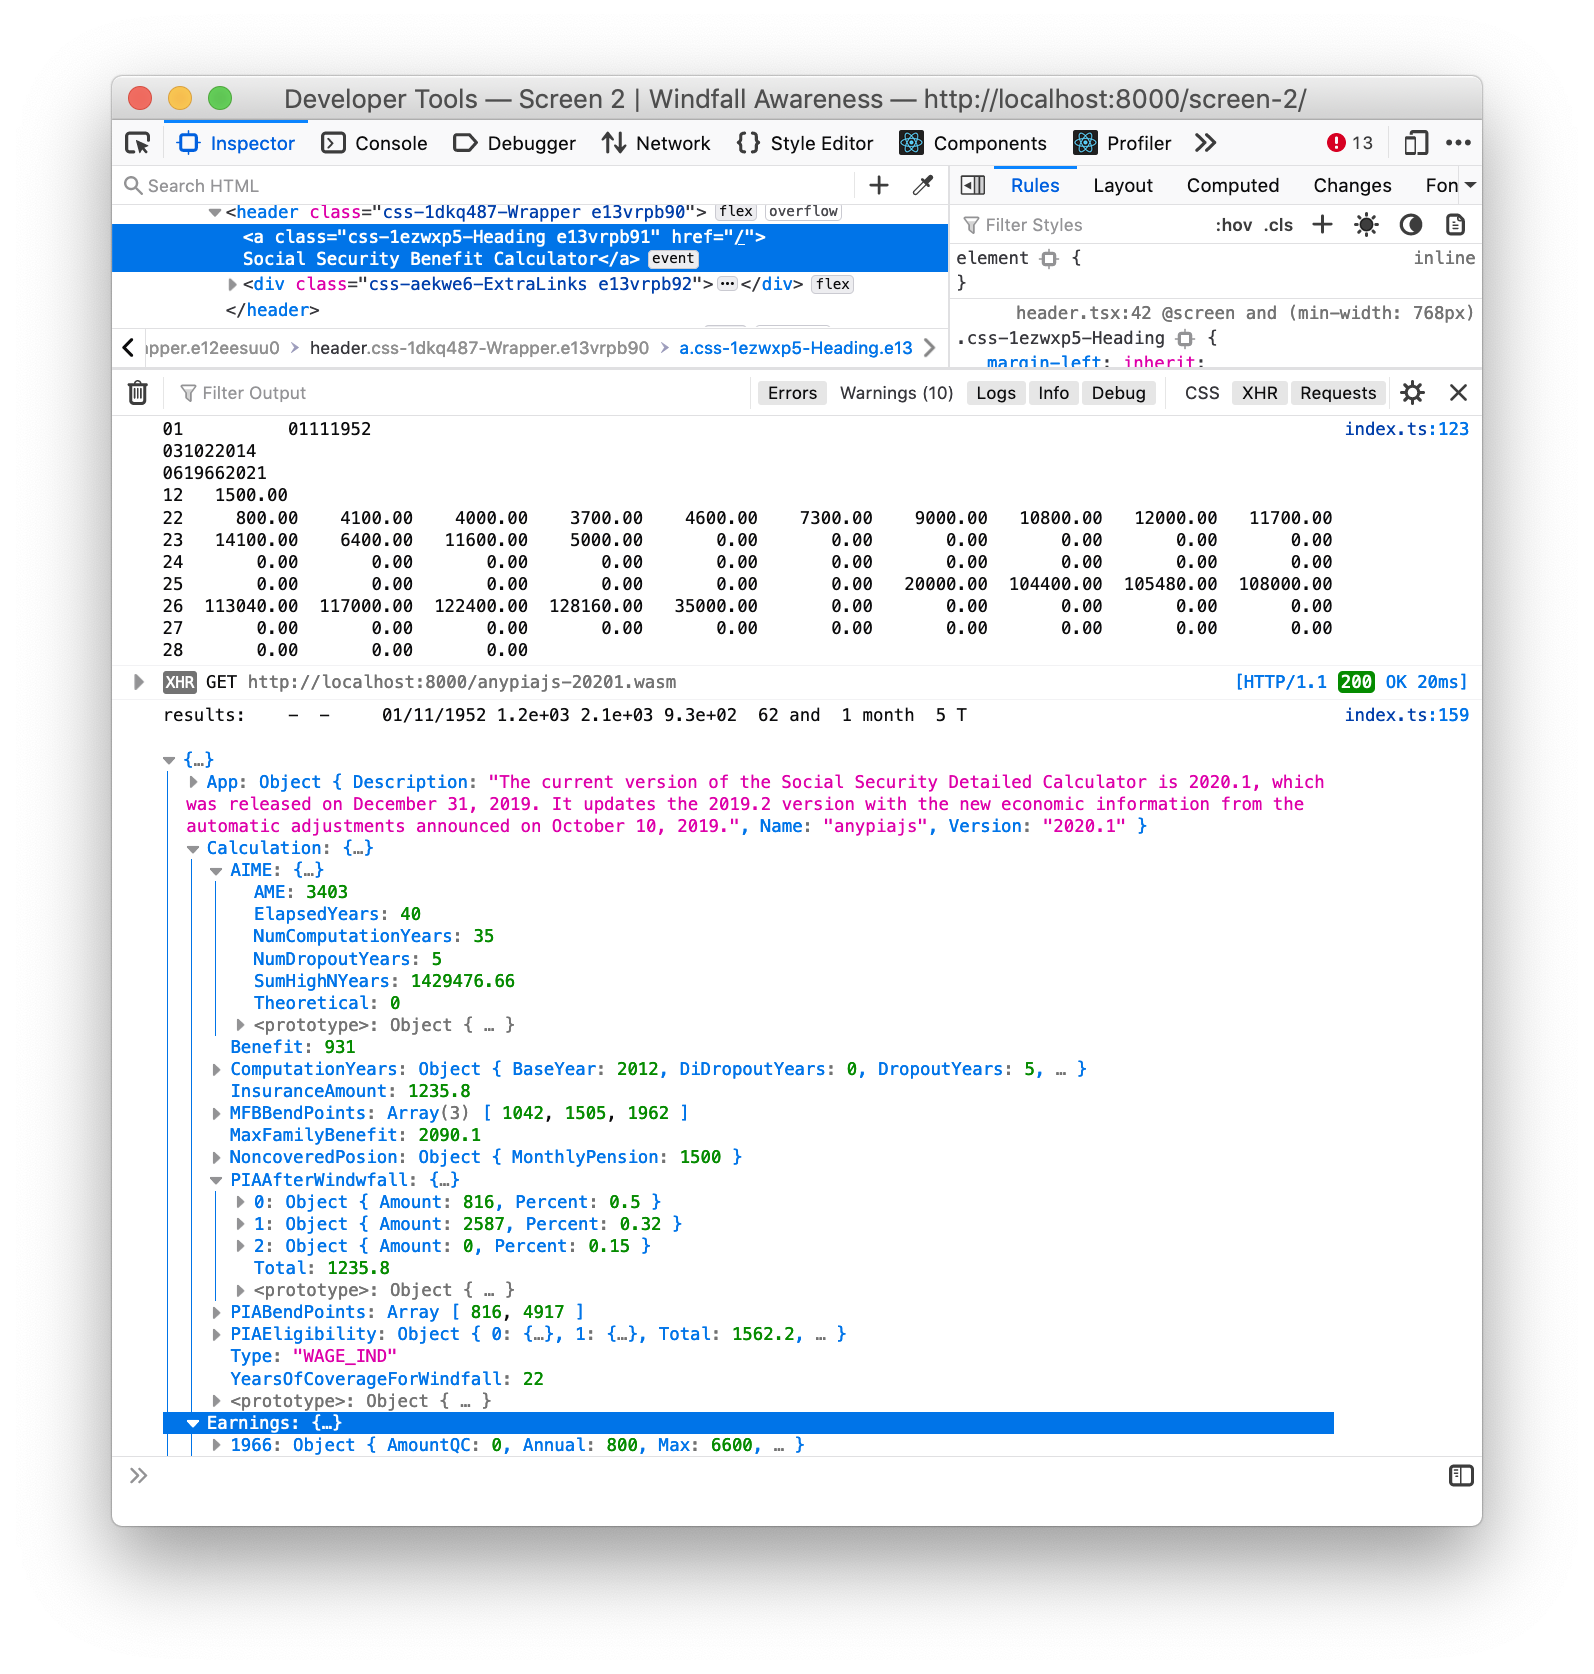
Task: Toggle the Logs filter
Action: pos(996,393)
